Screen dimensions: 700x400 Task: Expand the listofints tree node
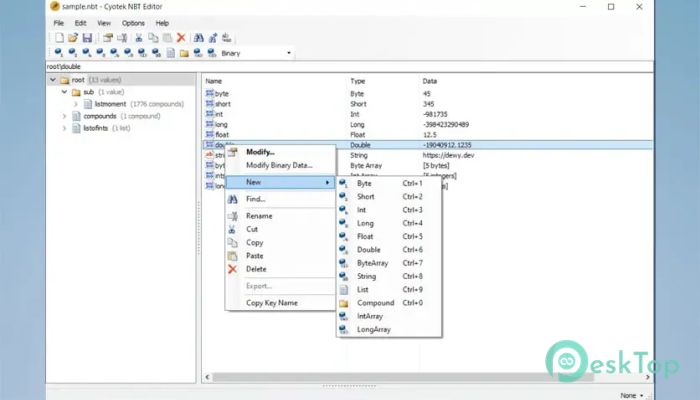pos(64,128)
